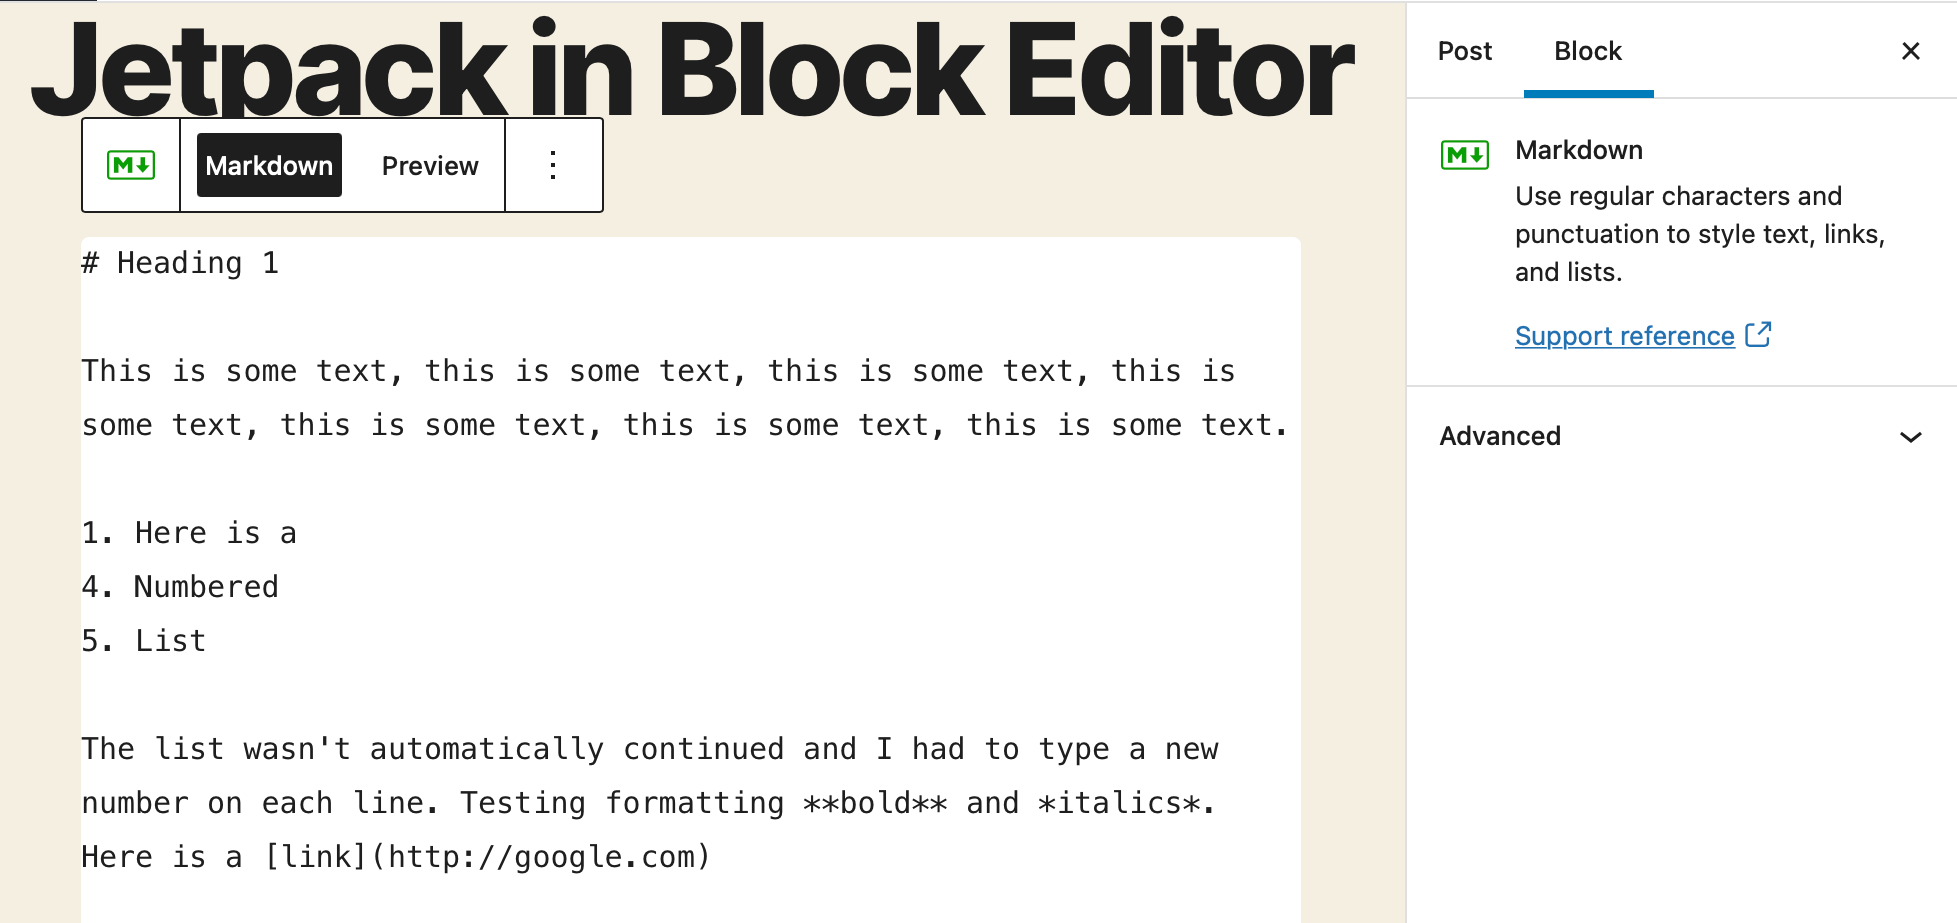Click the Markdown block description text in sidebar
Image resolution: width=1957 pixels, height=923 pixels.
coord(1698,234)
